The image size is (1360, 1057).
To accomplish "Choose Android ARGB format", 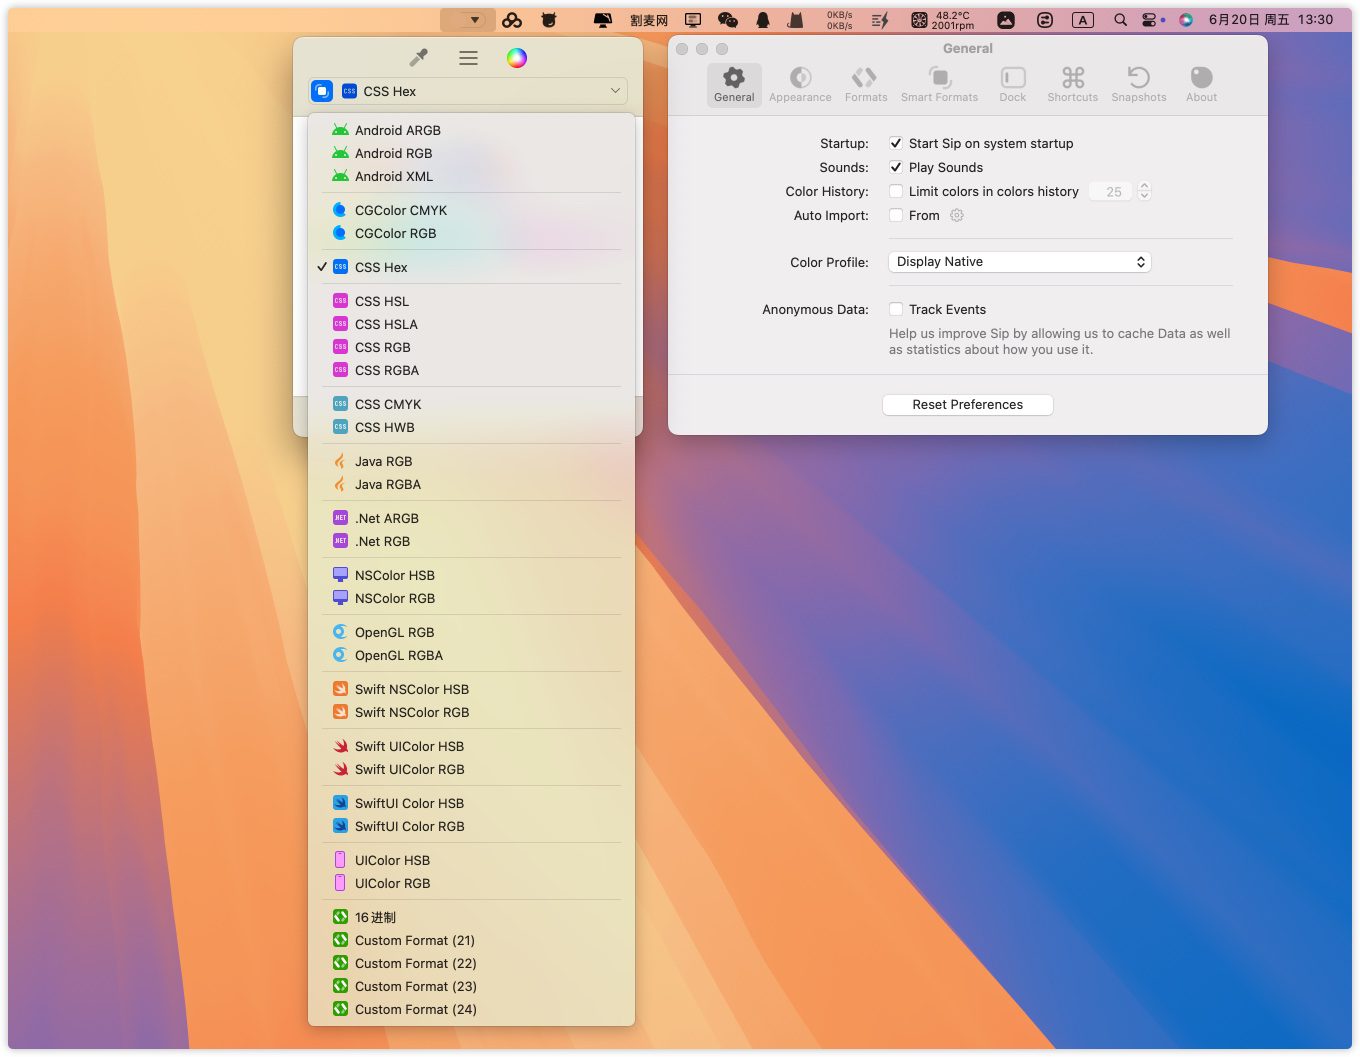I will (x=472, y=130).
